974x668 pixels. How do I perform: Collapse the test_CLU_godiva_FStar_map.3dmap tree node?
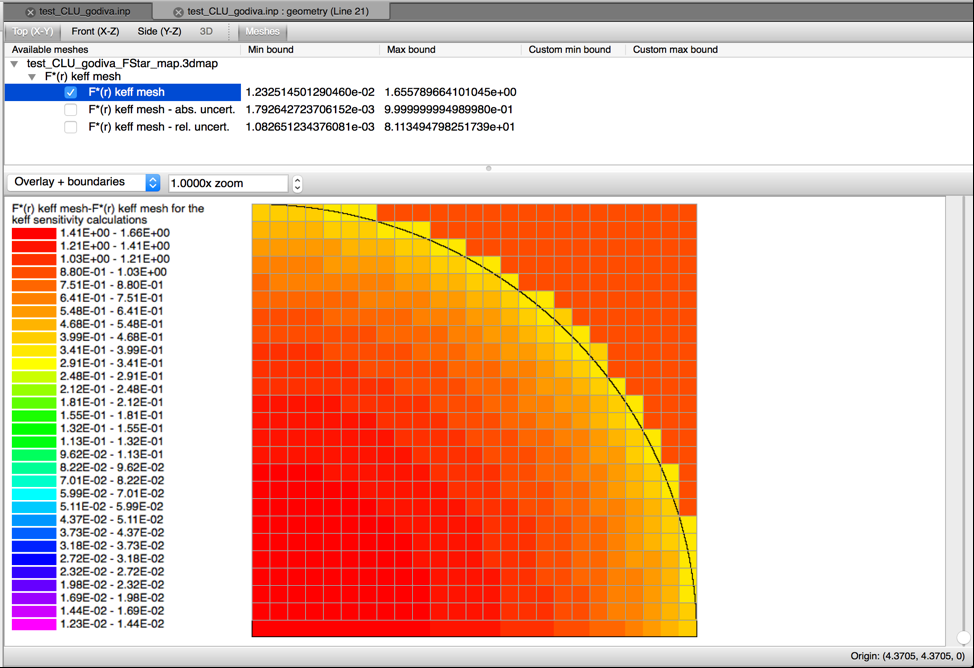pyautogui.click(x=14, y=63)
